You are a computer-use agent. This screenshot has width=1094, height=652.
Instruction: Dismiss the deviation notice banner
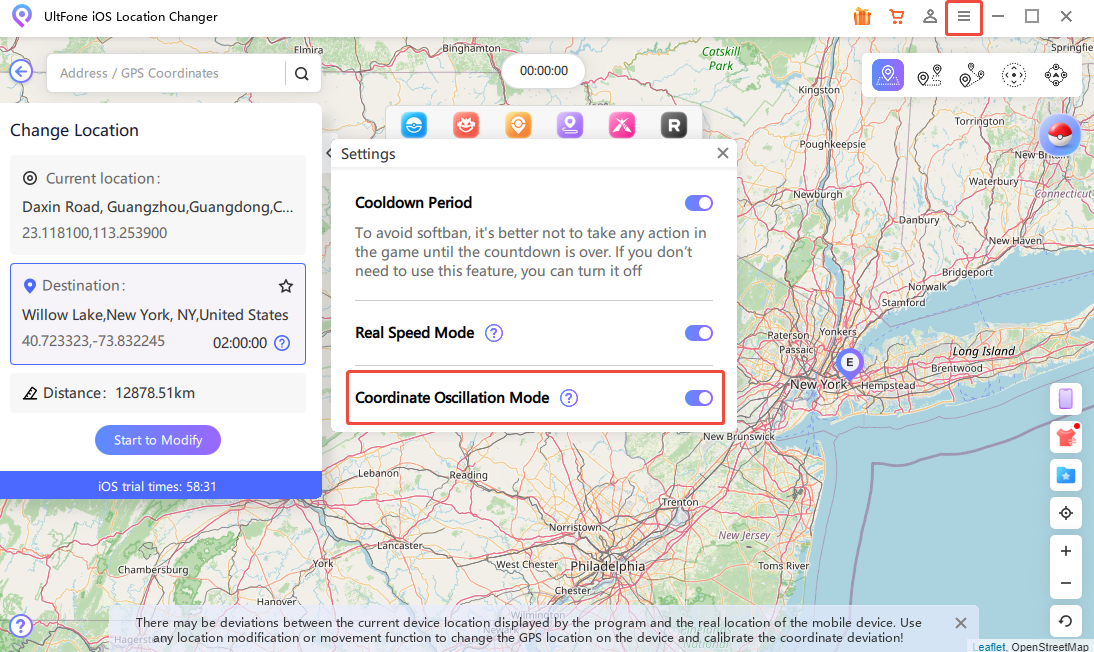coord(961,623)
